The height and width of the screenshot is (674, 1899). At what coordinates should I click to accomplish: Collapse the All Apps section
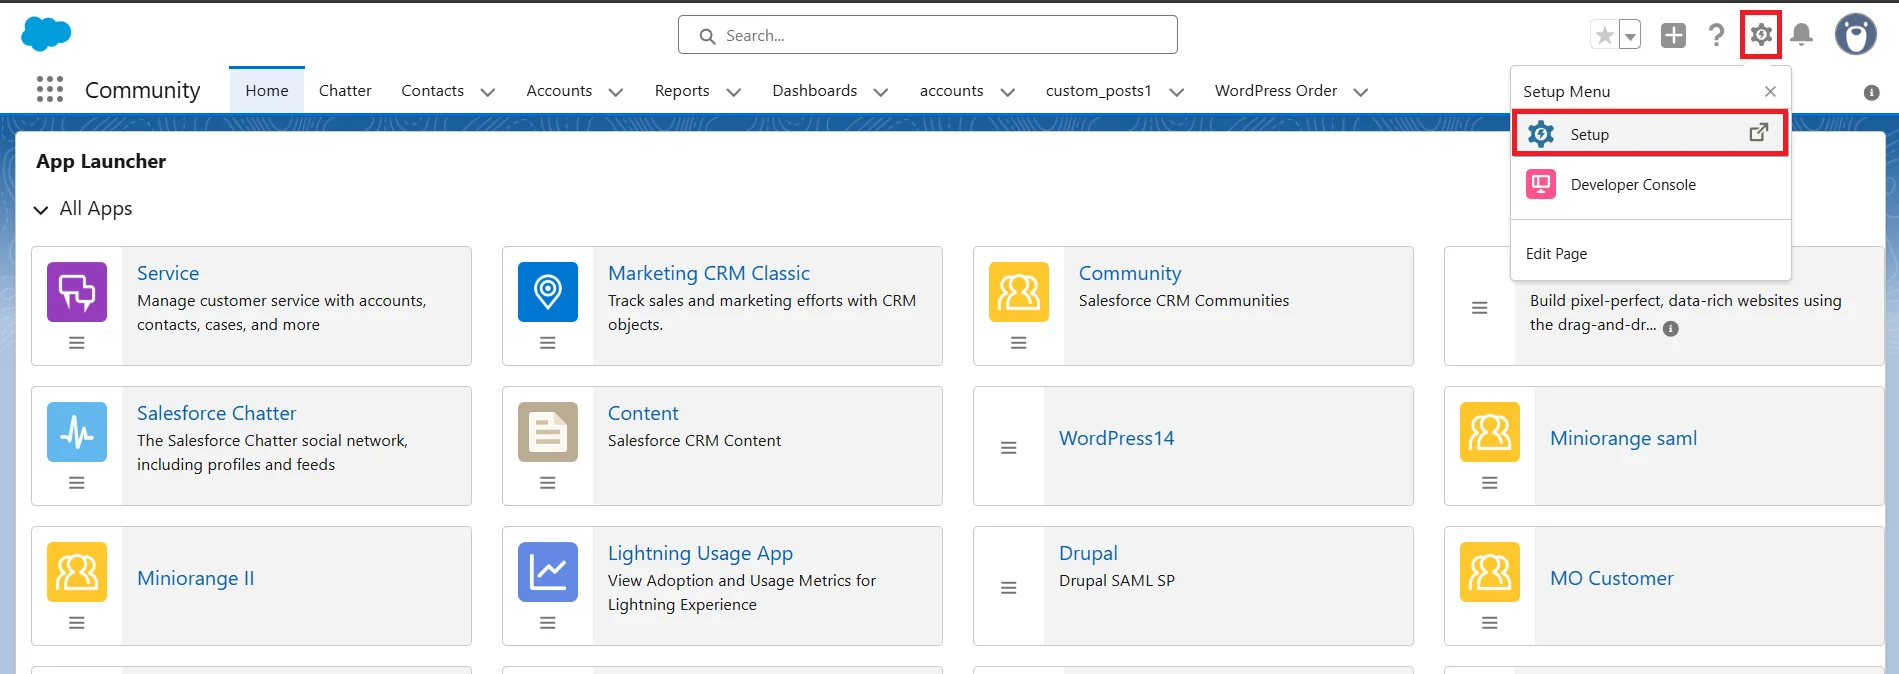pos(41,210)
